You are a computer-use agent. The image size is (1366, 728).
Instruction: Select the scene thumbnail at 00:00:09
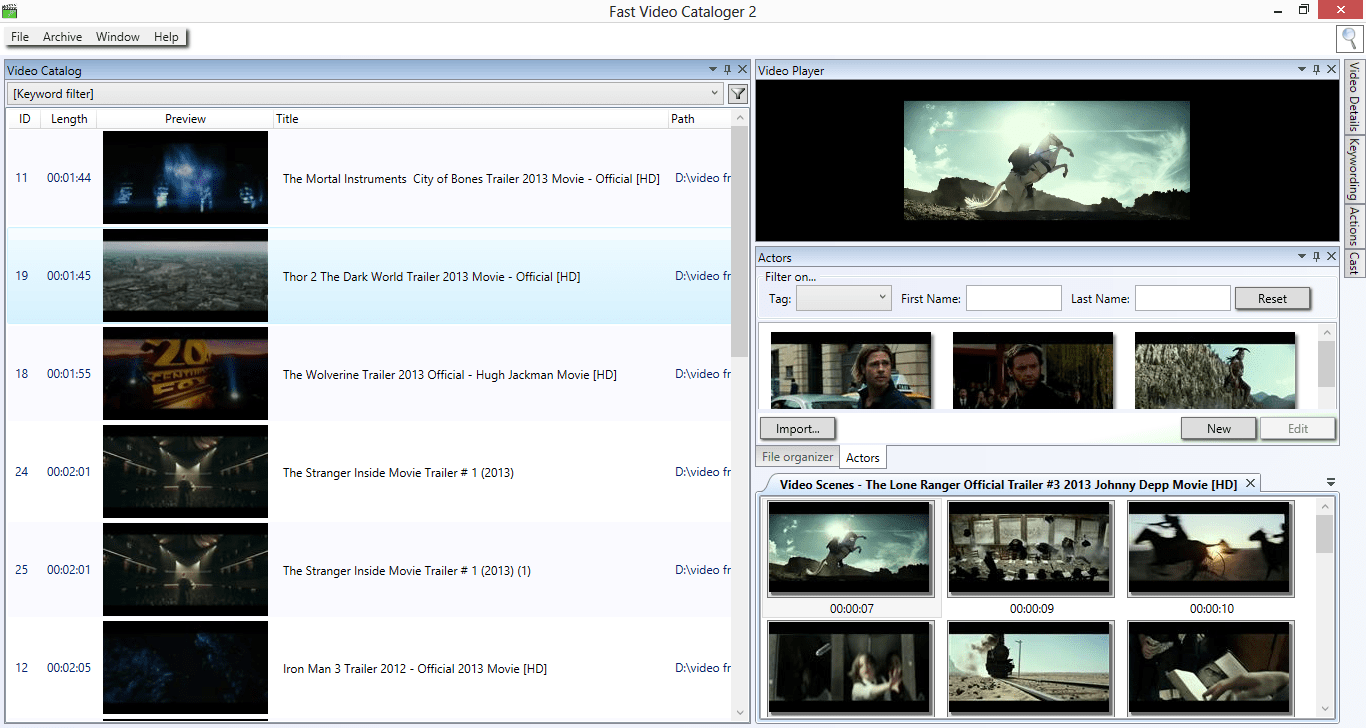pos(1031,548)
